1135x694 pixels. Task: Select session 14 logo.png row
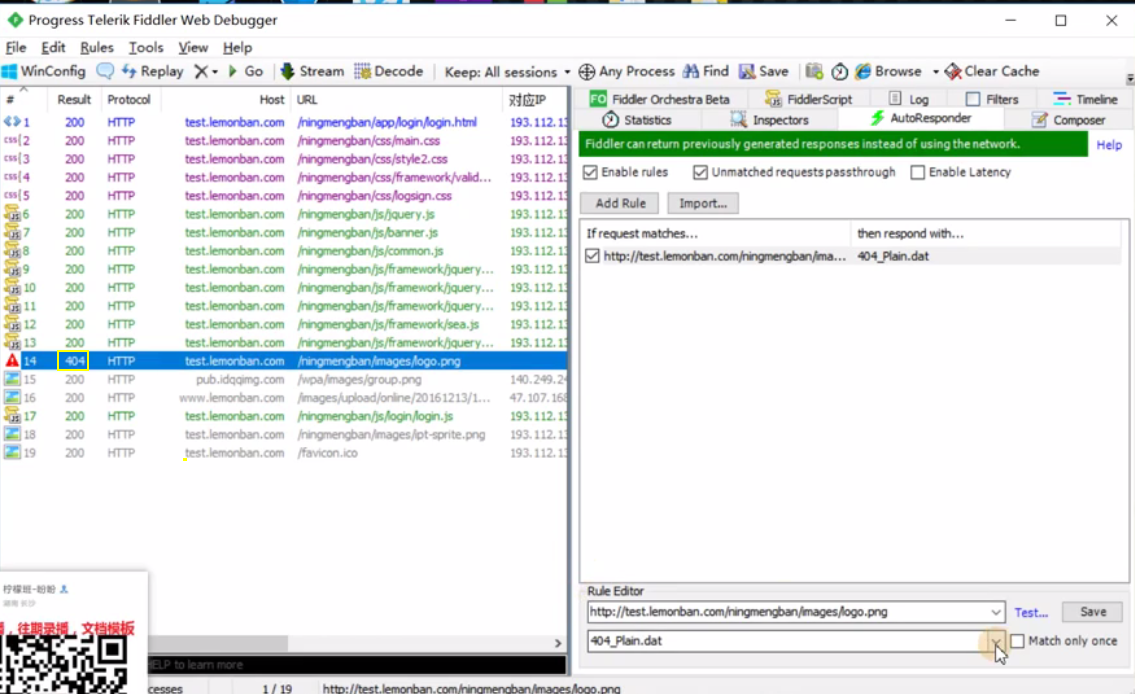pos(284,360)
